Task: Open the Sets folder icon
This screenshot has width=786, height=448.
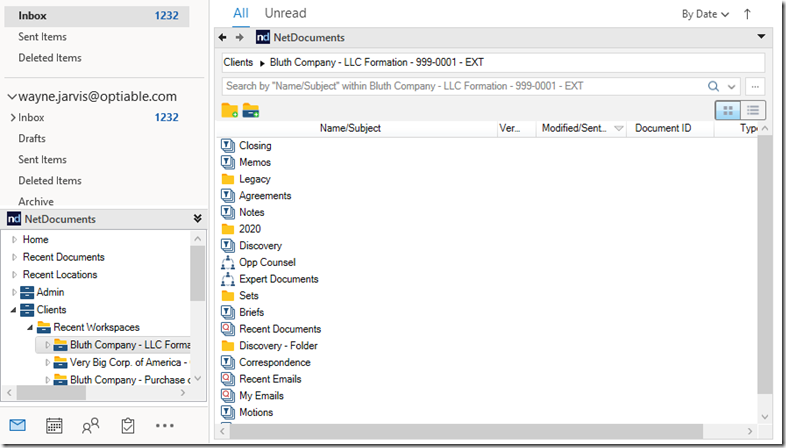Action: pos(228,296)
